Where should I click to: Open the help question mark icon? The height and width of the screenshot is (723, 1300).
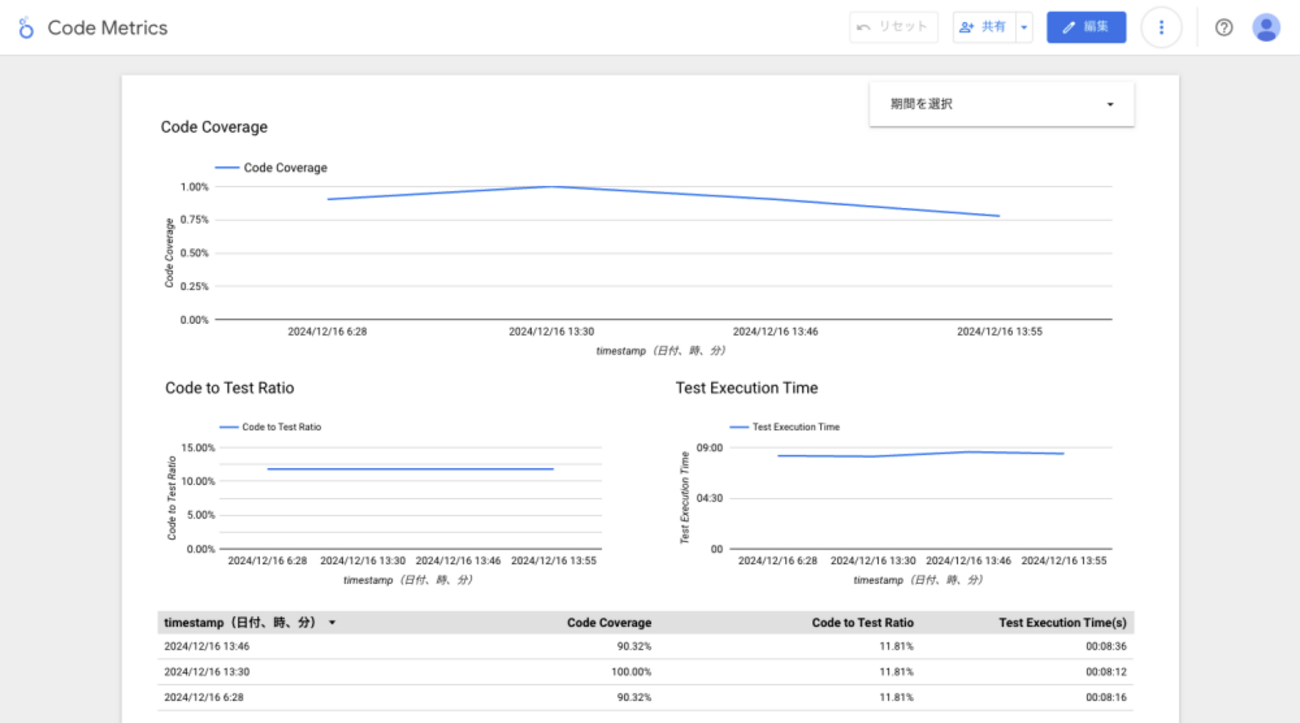pyautogui.click(x=1224, y=28)
